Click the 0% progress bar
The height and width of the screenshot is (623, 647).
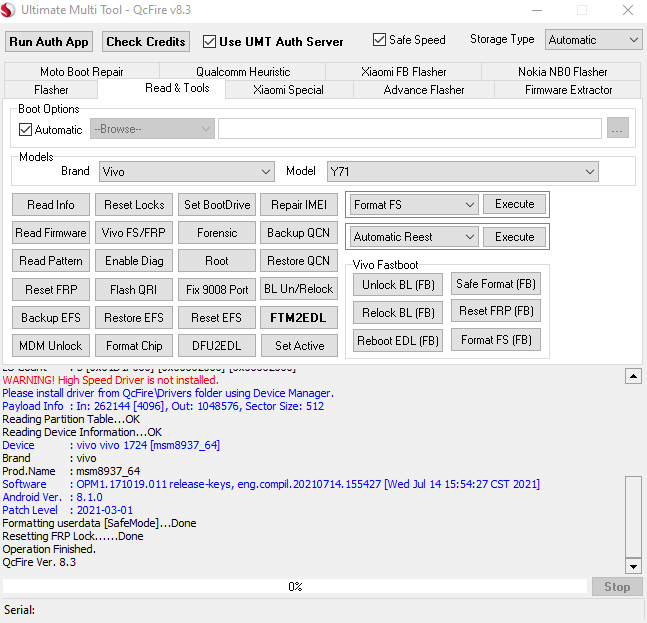click(295, 587)
